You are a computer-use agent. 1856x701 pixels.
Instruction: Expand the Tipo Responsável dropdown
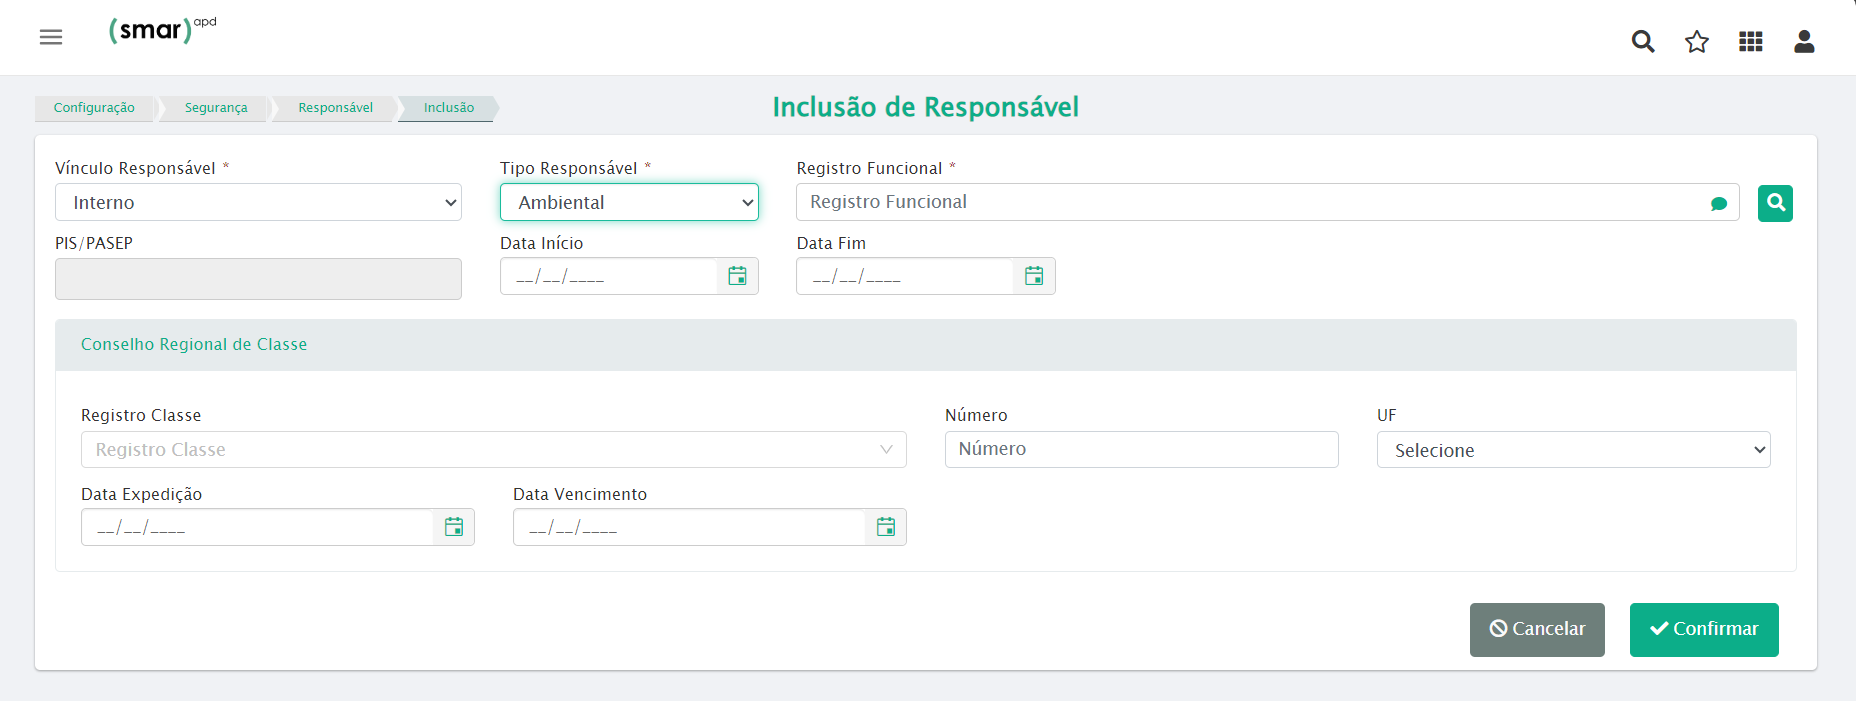coord(629,202)
